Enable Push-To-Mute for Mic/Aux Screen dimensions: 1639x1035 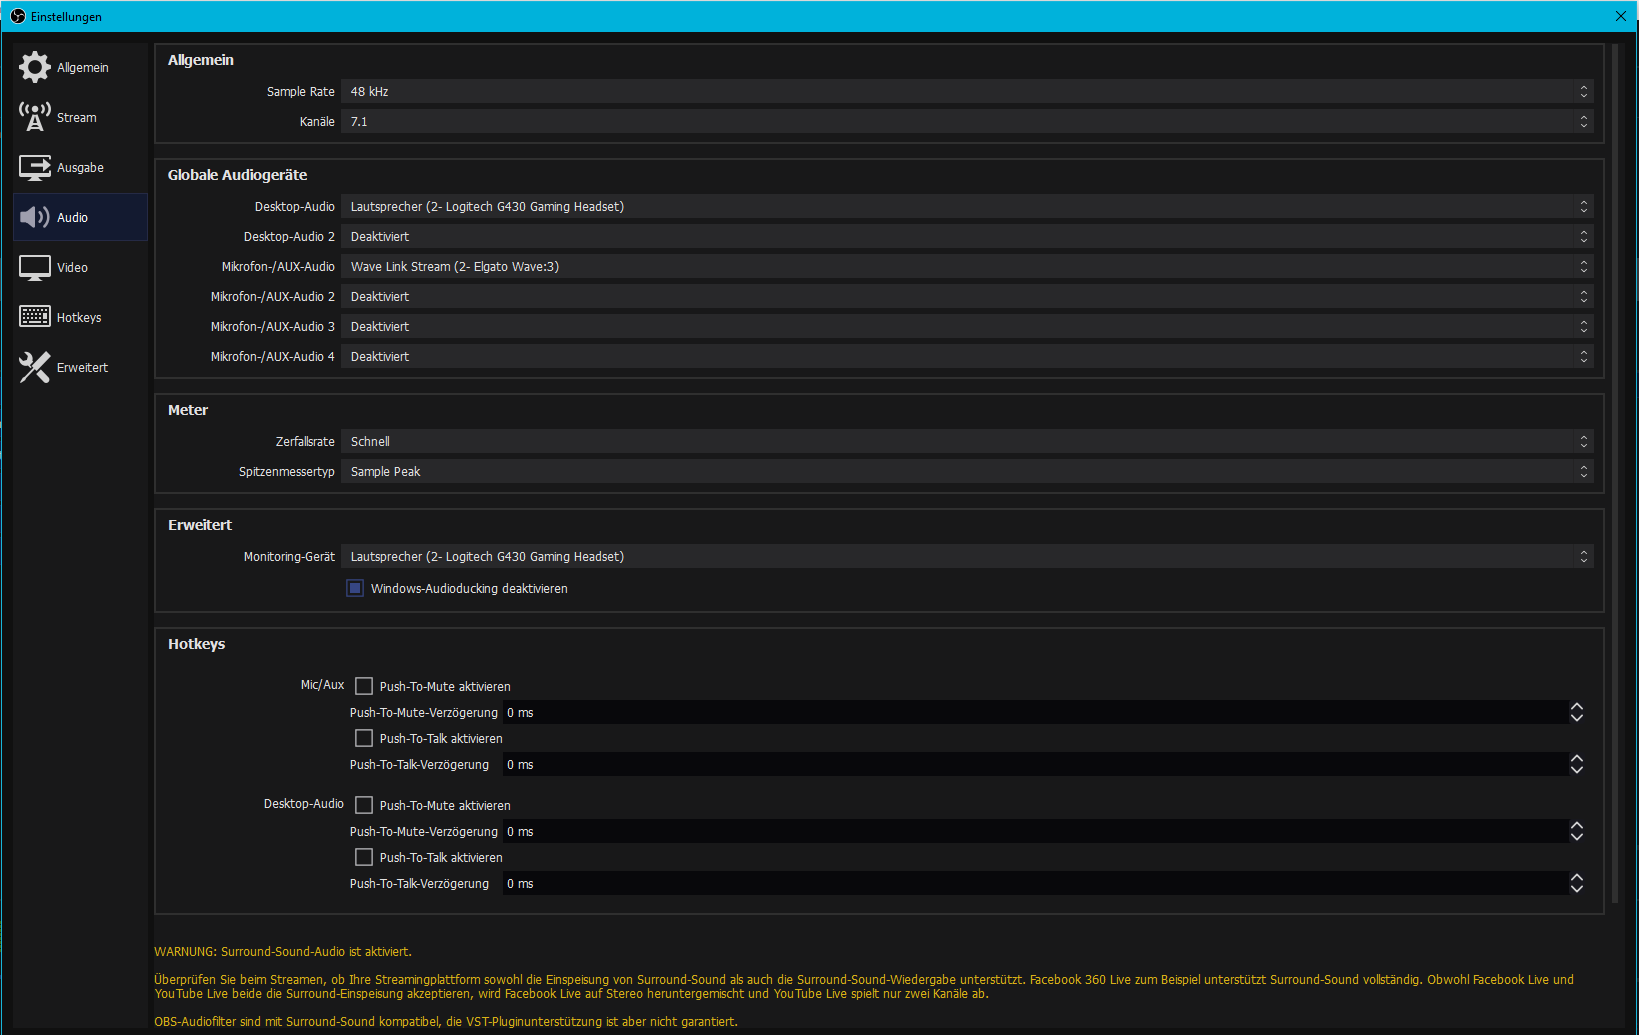click(x=364, y=686)
